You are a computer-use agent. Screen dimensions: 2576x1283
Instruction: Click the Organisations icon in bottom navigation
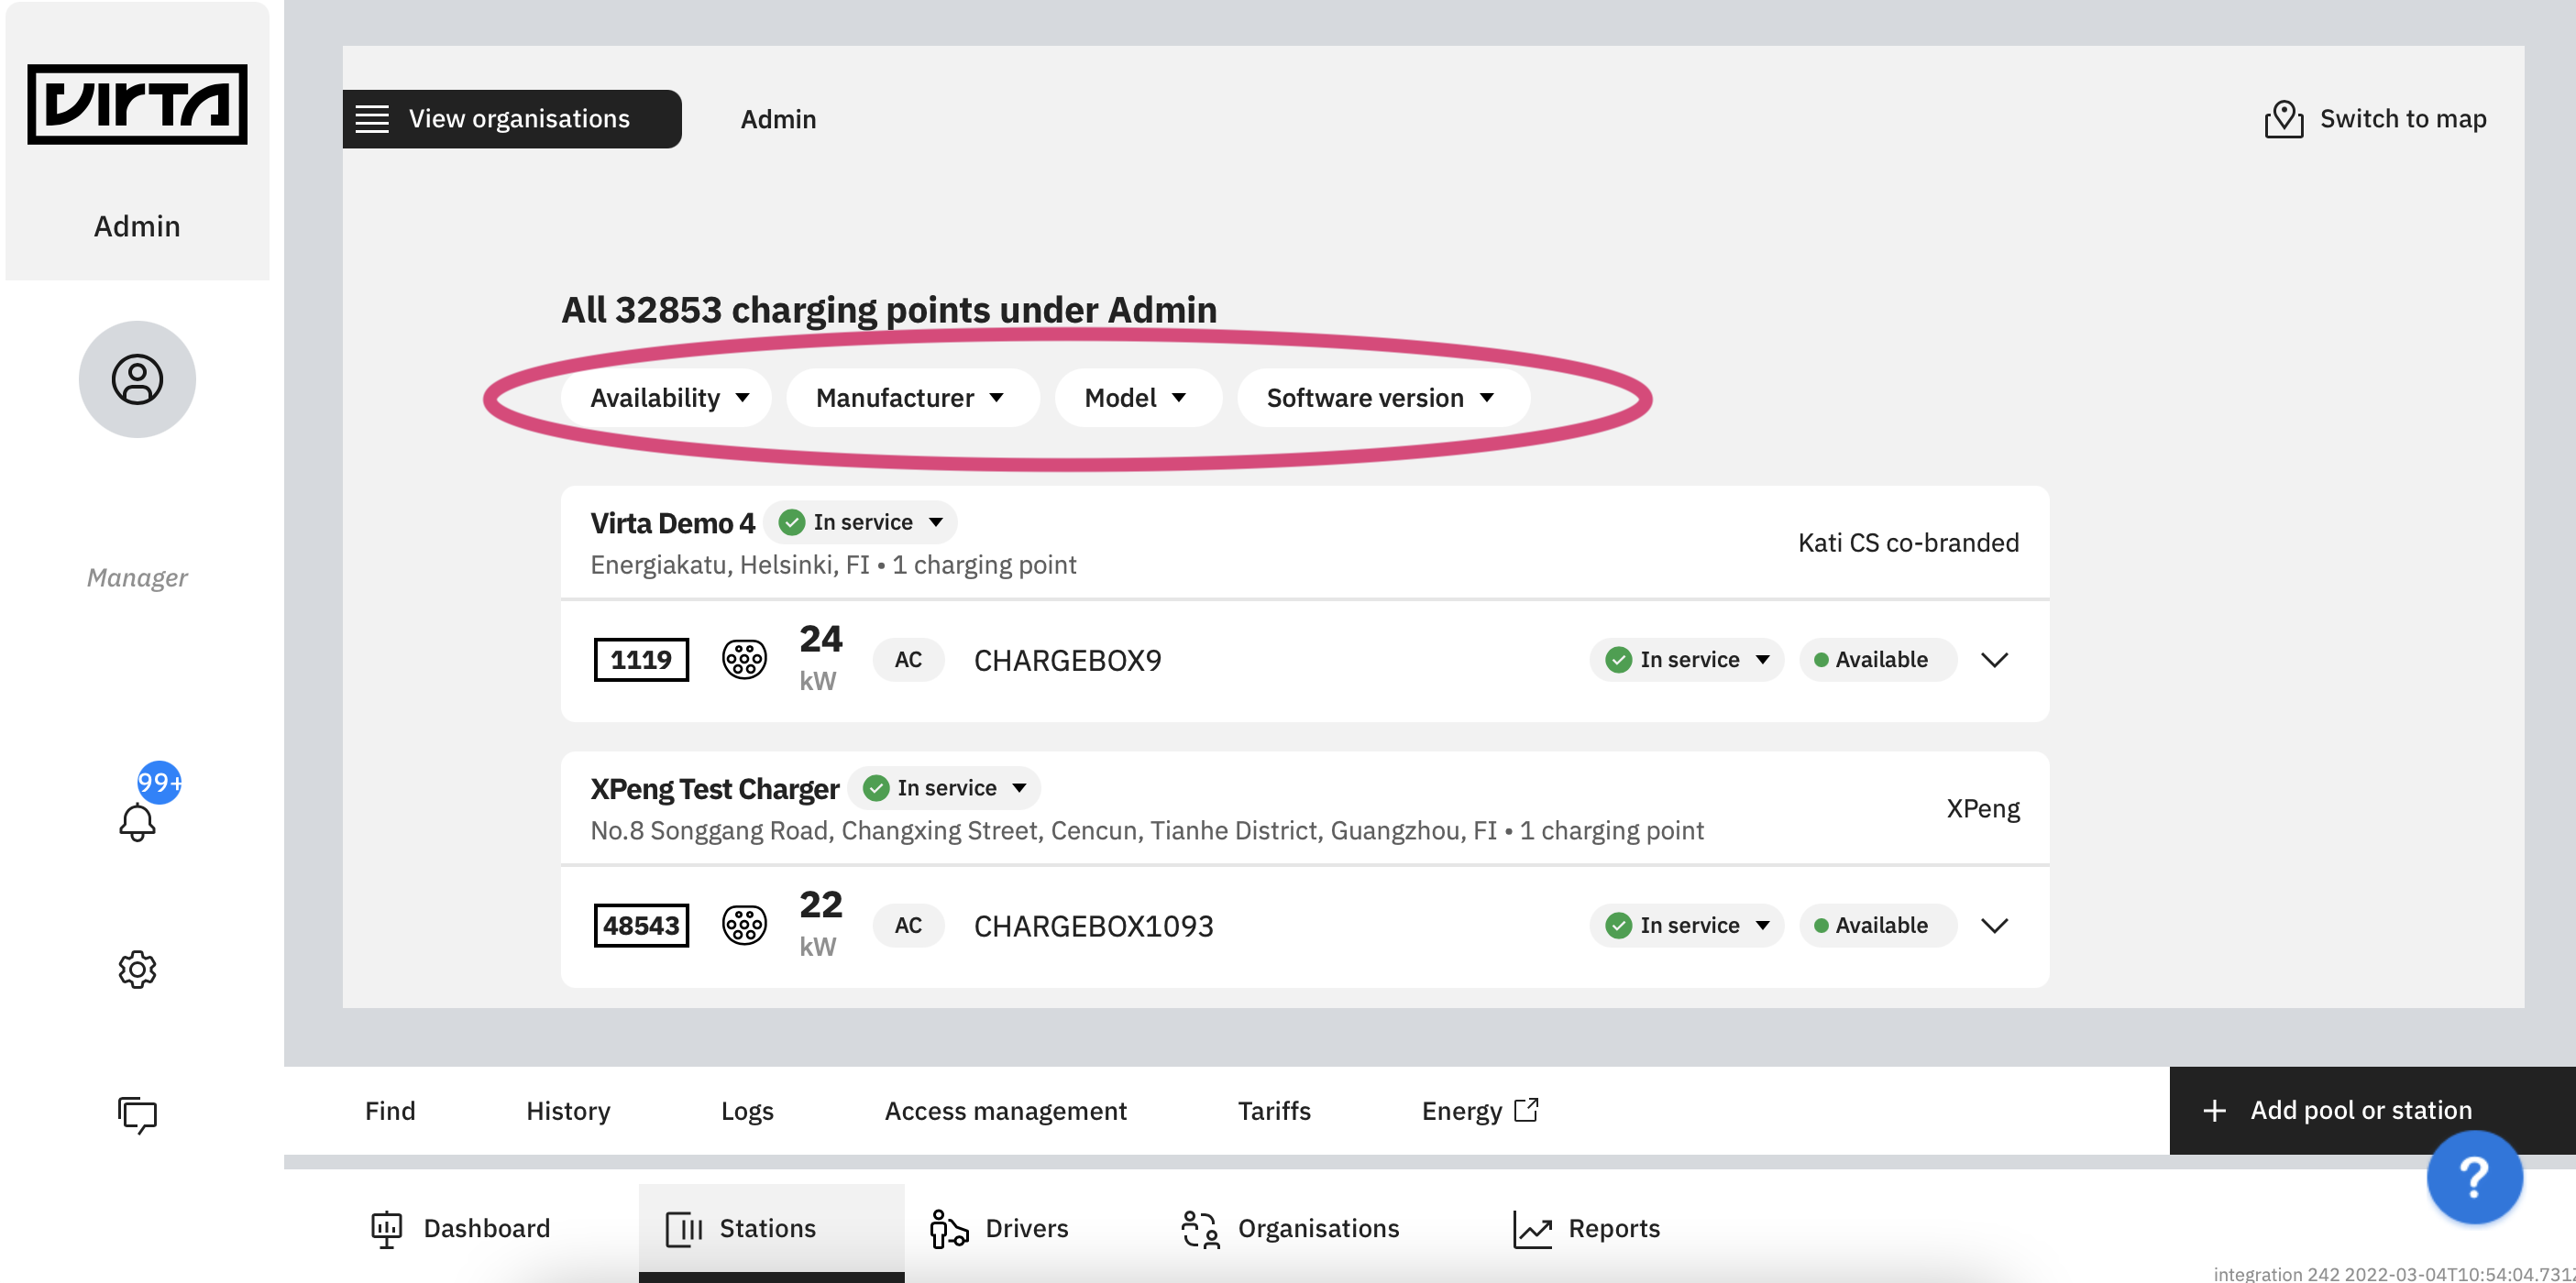1200,1229
